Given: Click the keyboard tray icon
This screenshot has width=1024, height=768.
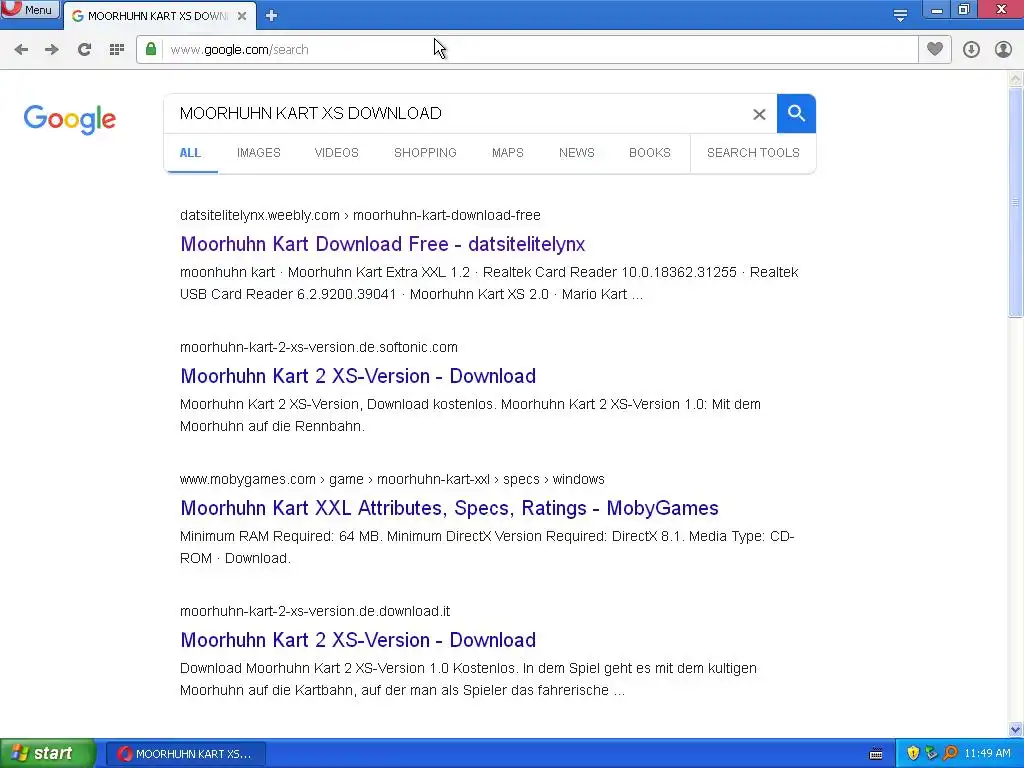Looking at the screenshot, I should pyautogui.click(x=876, y=754).
